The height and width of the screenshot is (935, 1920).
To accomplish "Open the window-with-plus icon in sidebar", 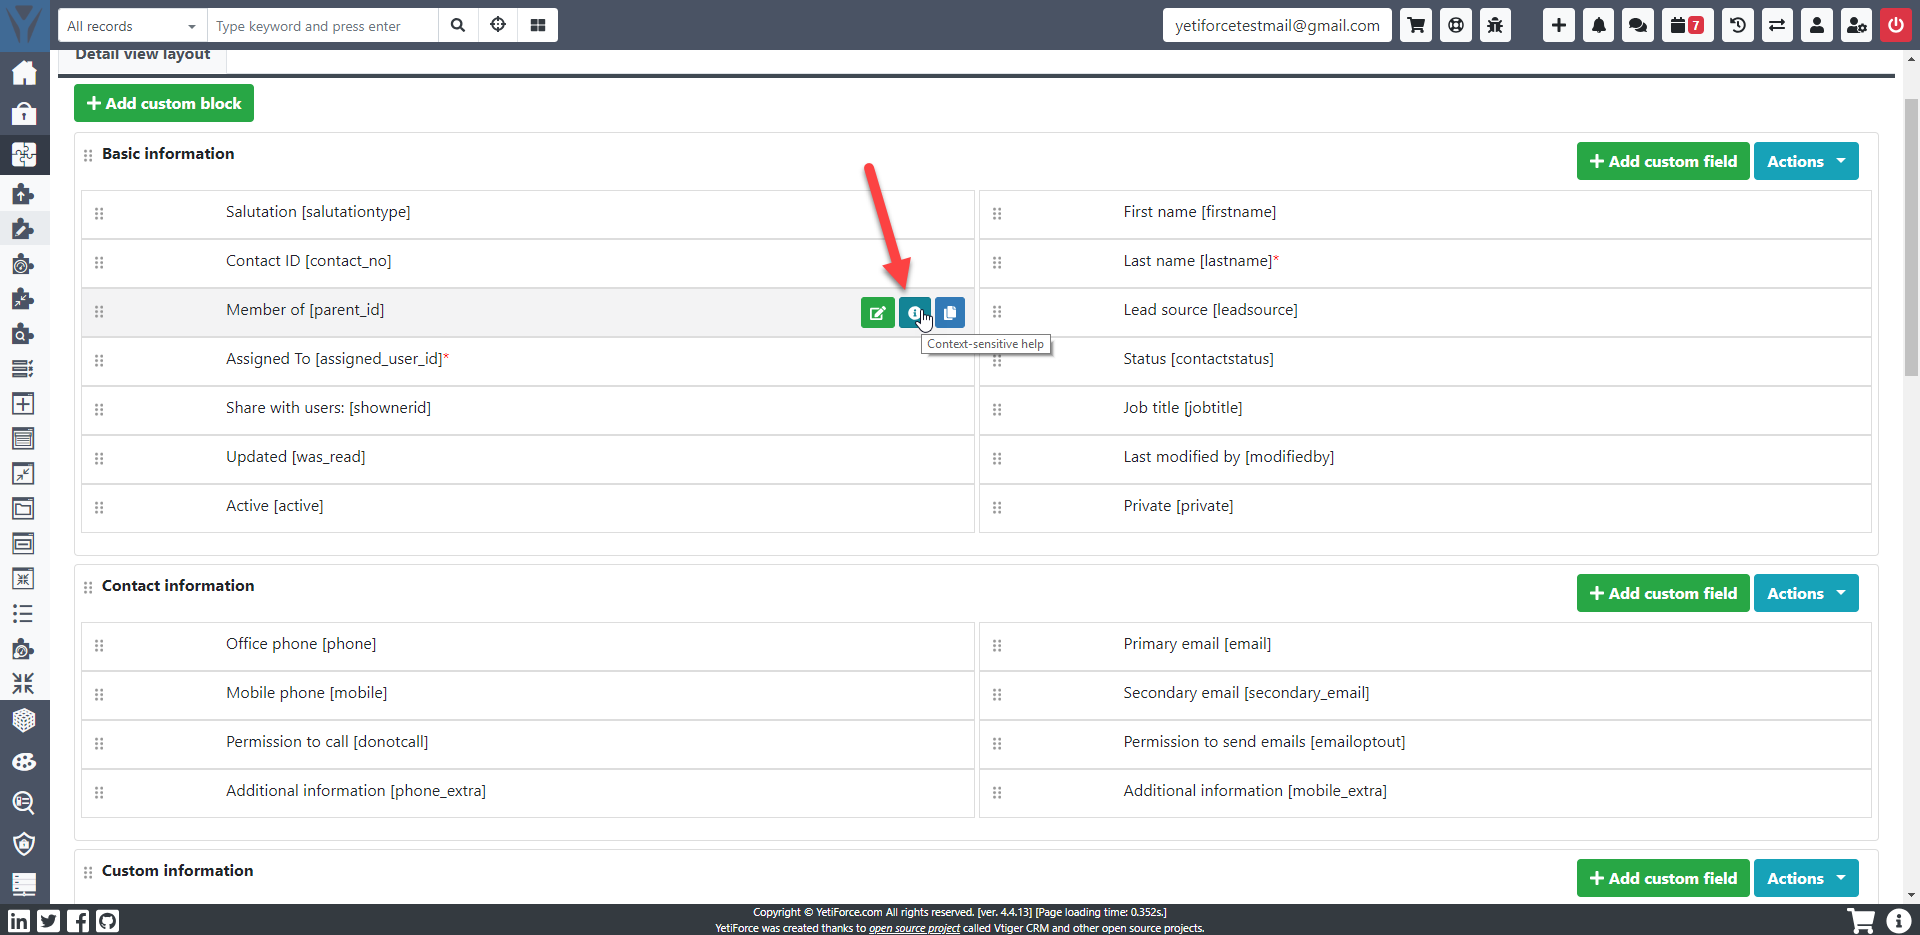I will [x=24, y=404].
